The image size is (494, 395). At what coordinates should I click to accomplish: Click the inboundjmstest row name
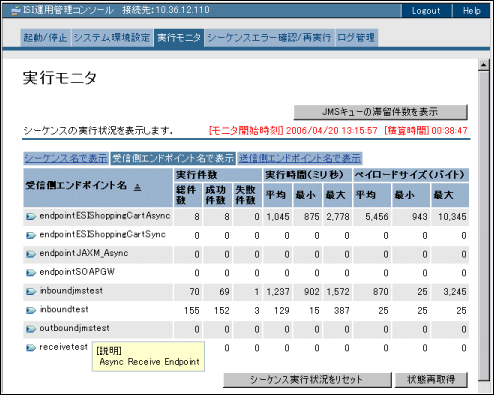point(71,291)
